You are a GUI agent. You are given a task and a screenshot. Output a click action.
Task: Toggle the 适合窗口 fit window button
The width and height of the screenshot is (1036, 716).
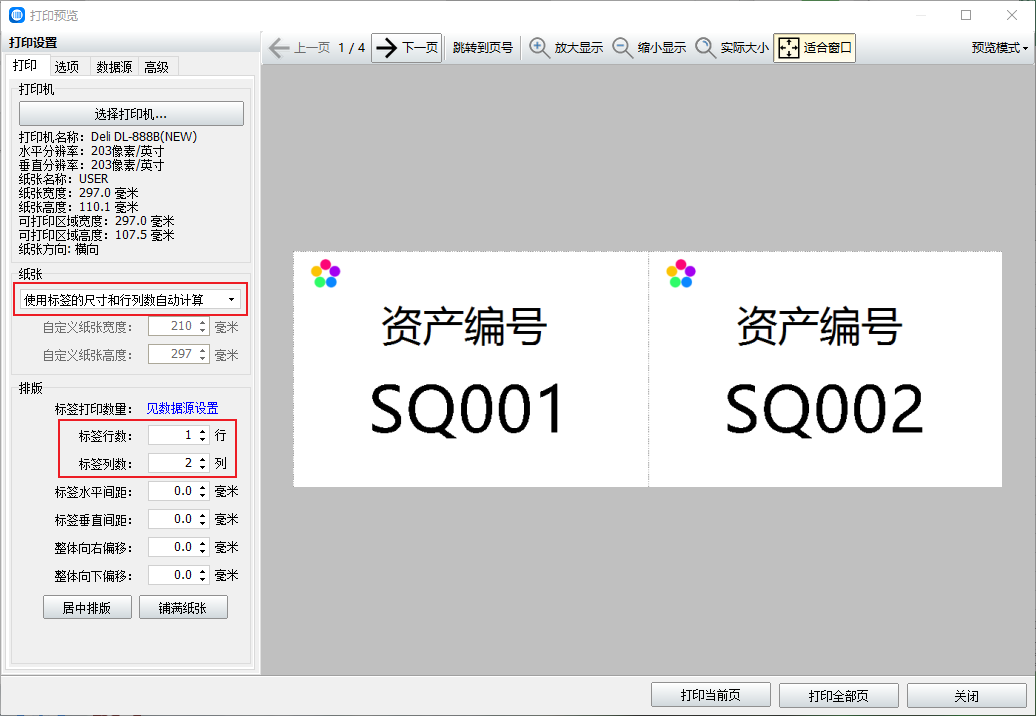(x=815, y=48)
